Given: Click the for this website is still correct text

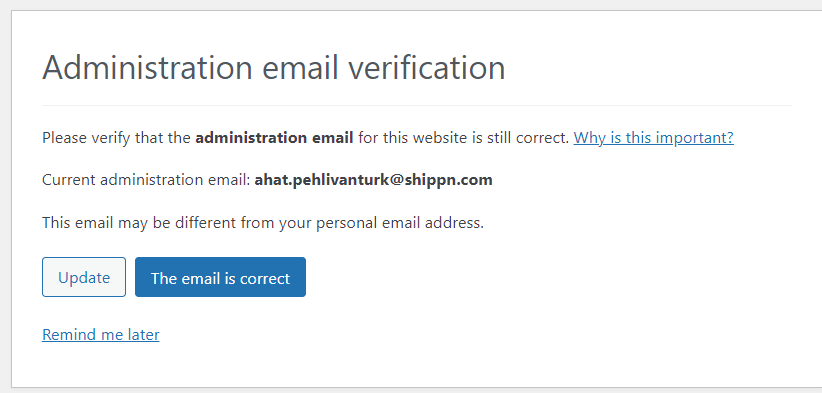Looking at the screenshot, I should click(x=464, y=138).
